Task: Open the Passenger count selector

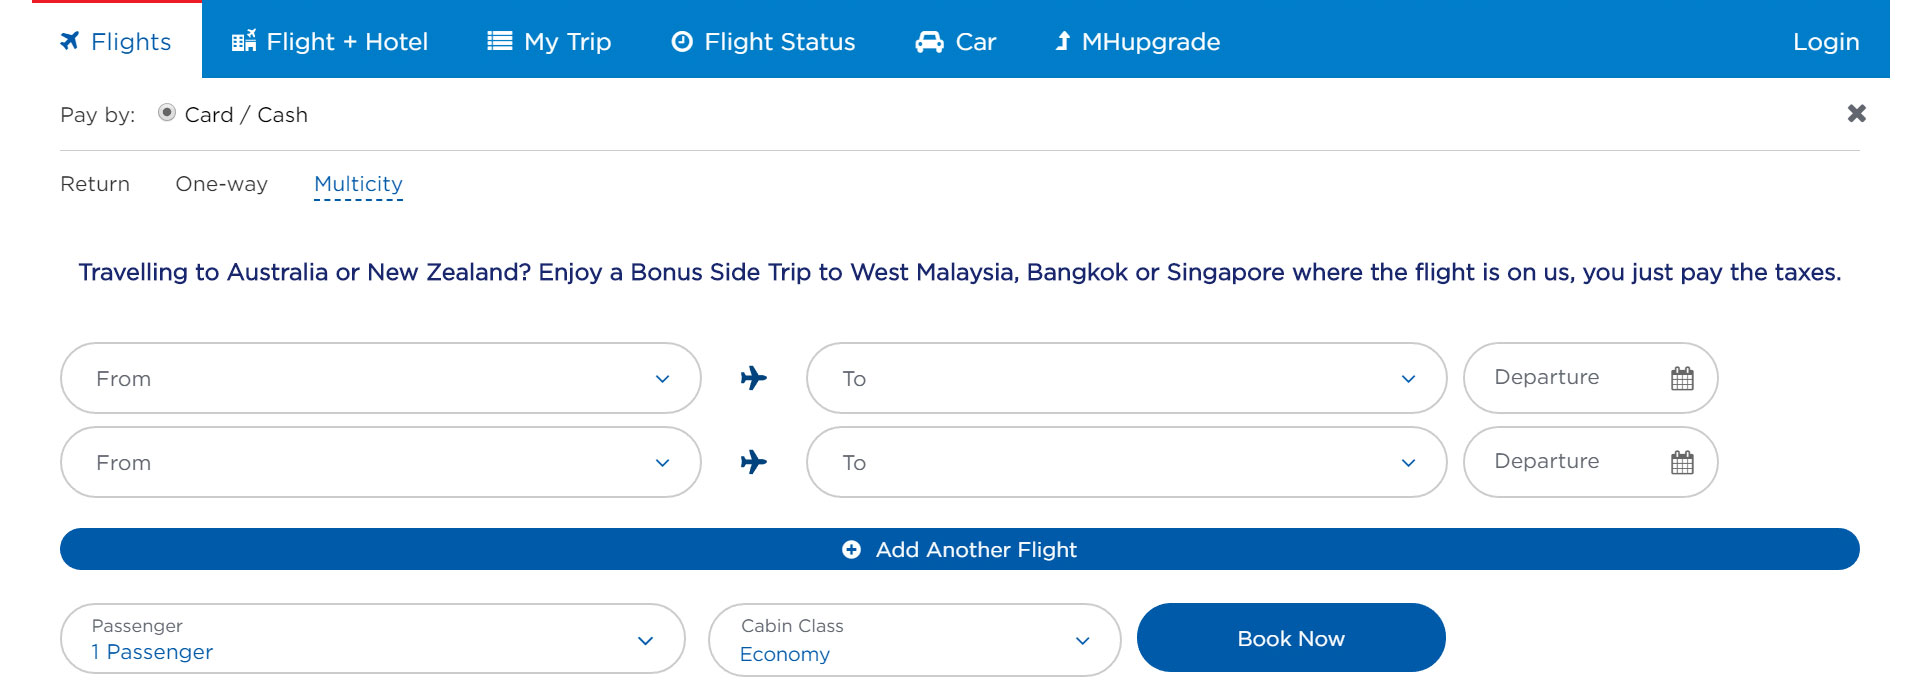Action: click(x=373, y=639)
